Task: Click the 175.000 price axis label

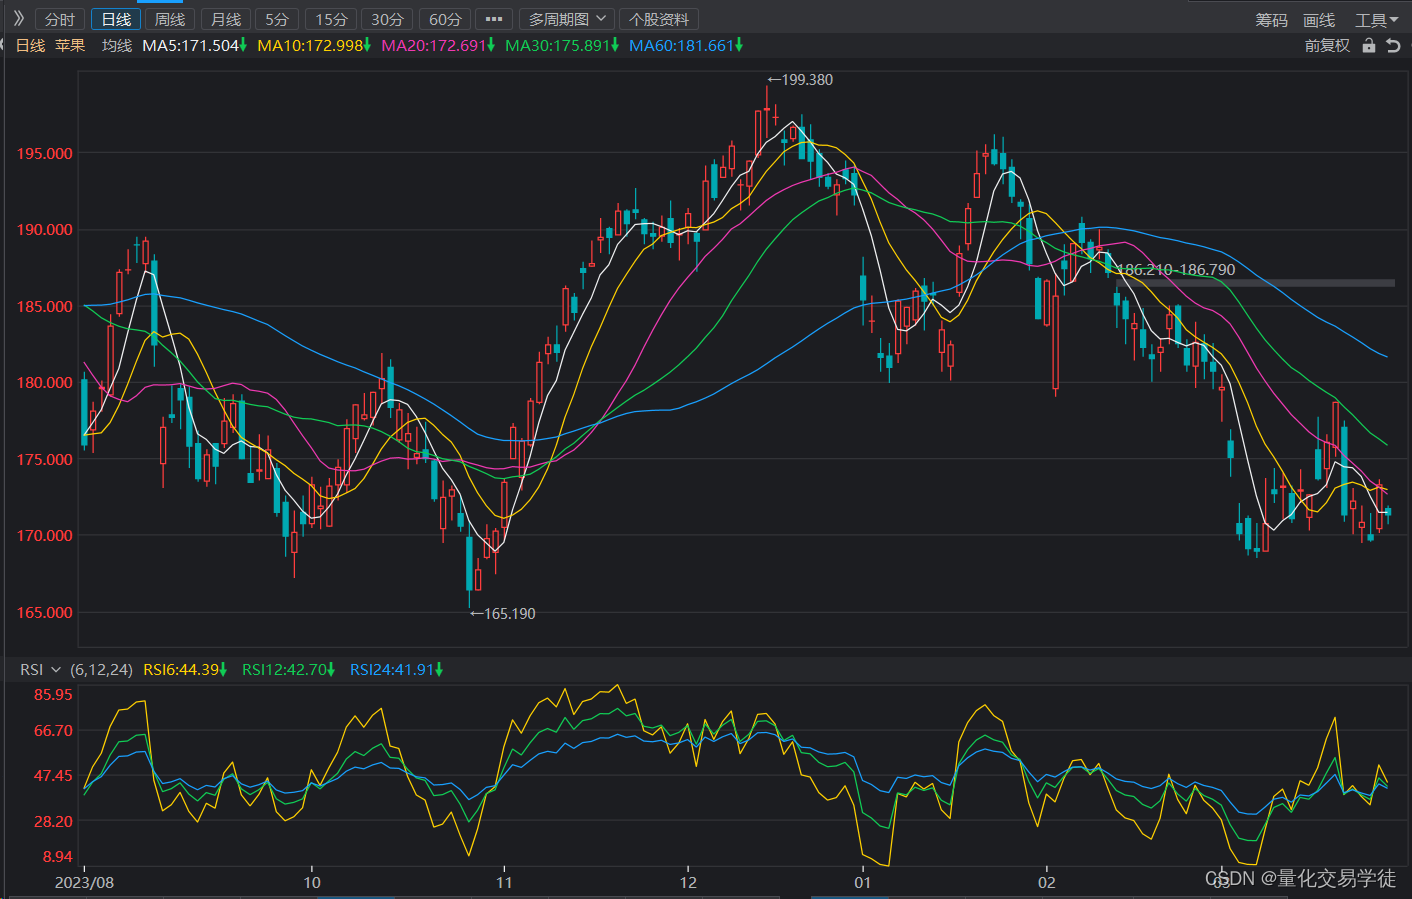Action: tap(45, 459)
